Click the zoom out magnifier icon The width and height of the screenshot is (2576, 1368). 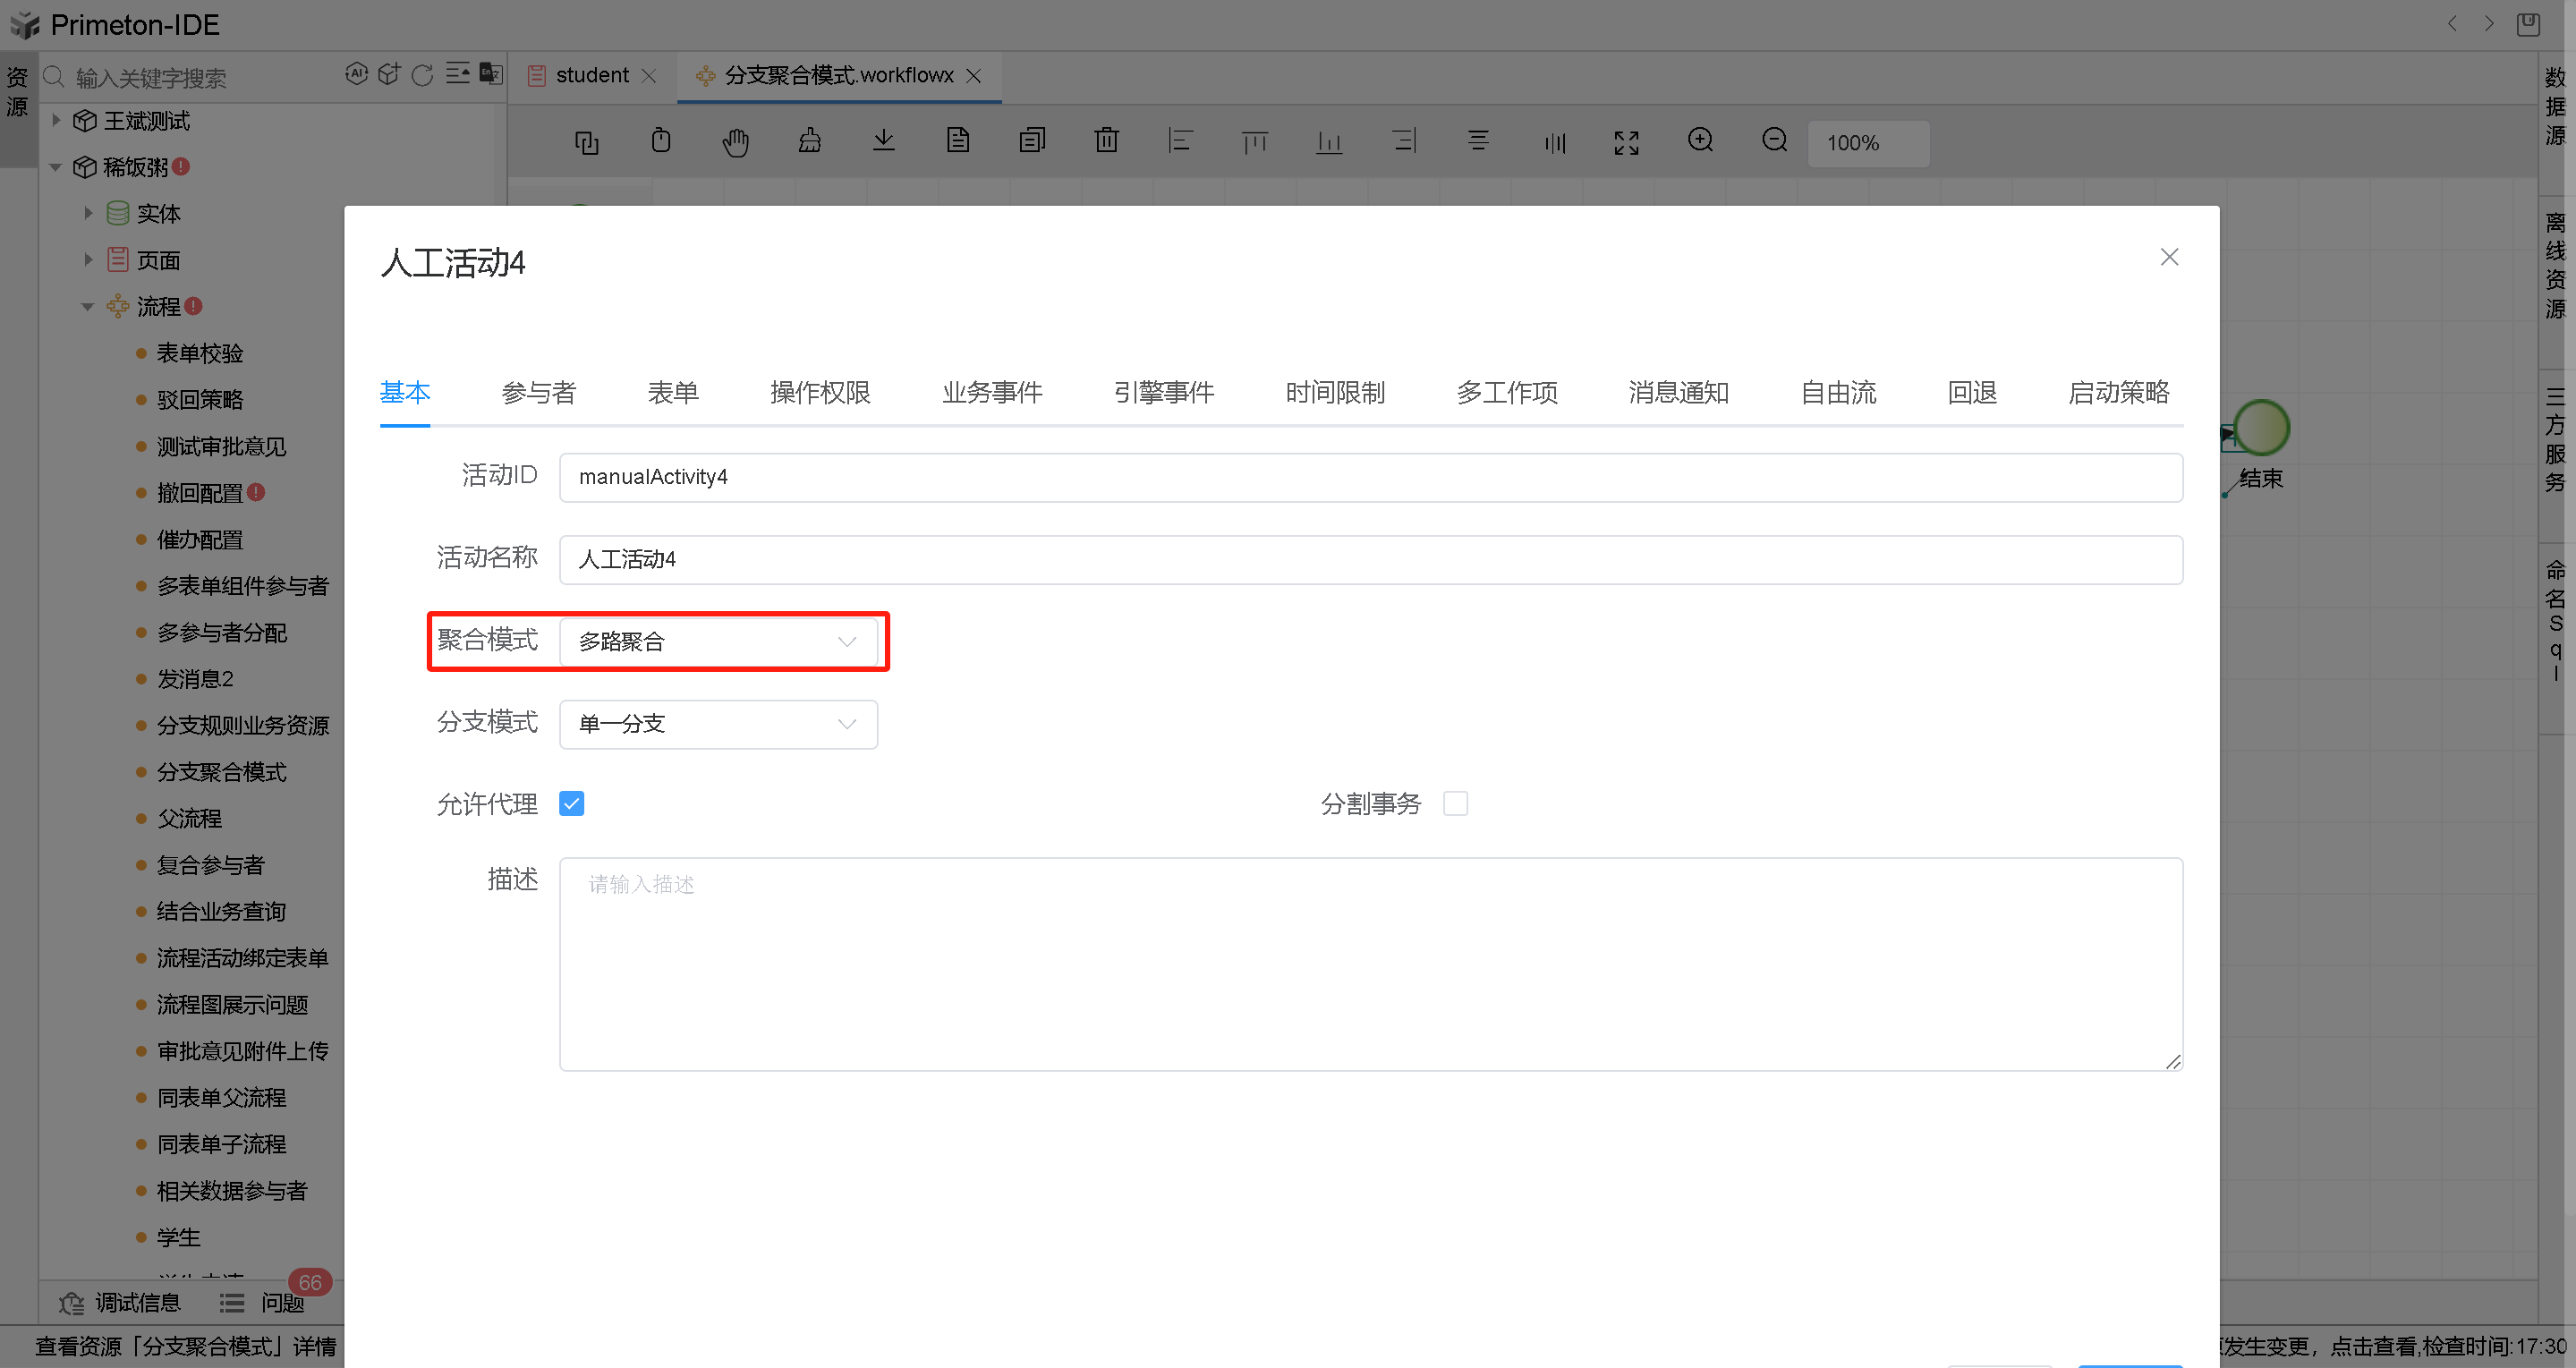pos(1774,141)
